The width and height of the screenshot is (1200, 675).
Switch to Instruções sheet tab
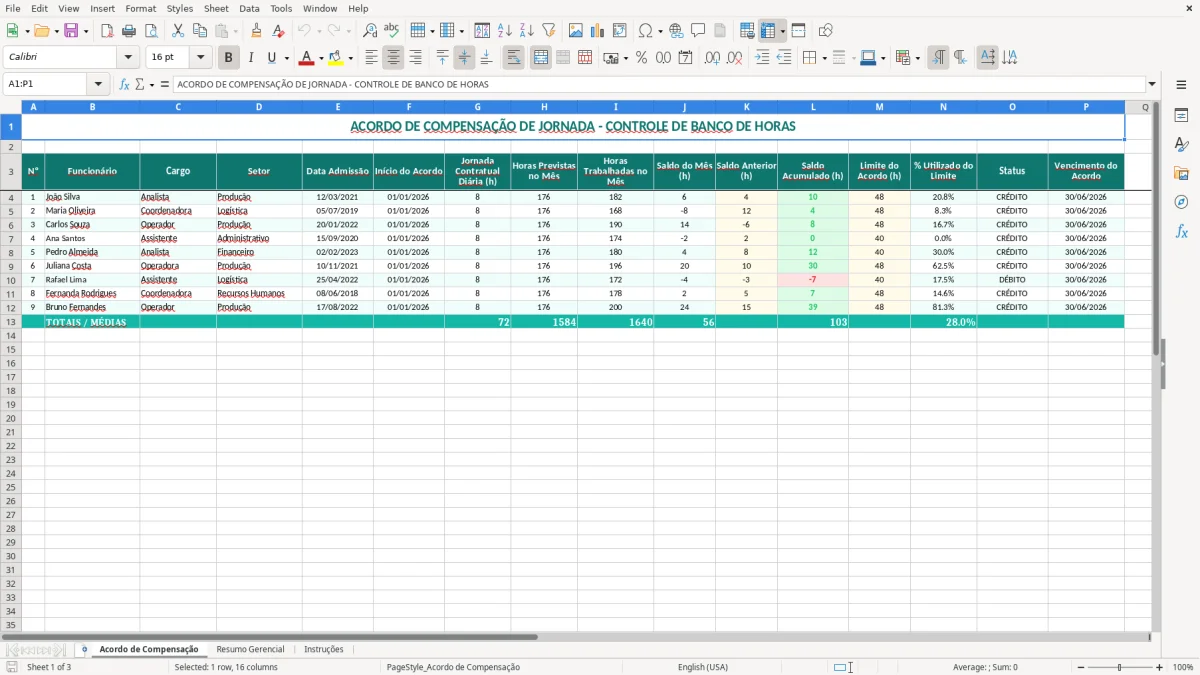tap(323, 649)
